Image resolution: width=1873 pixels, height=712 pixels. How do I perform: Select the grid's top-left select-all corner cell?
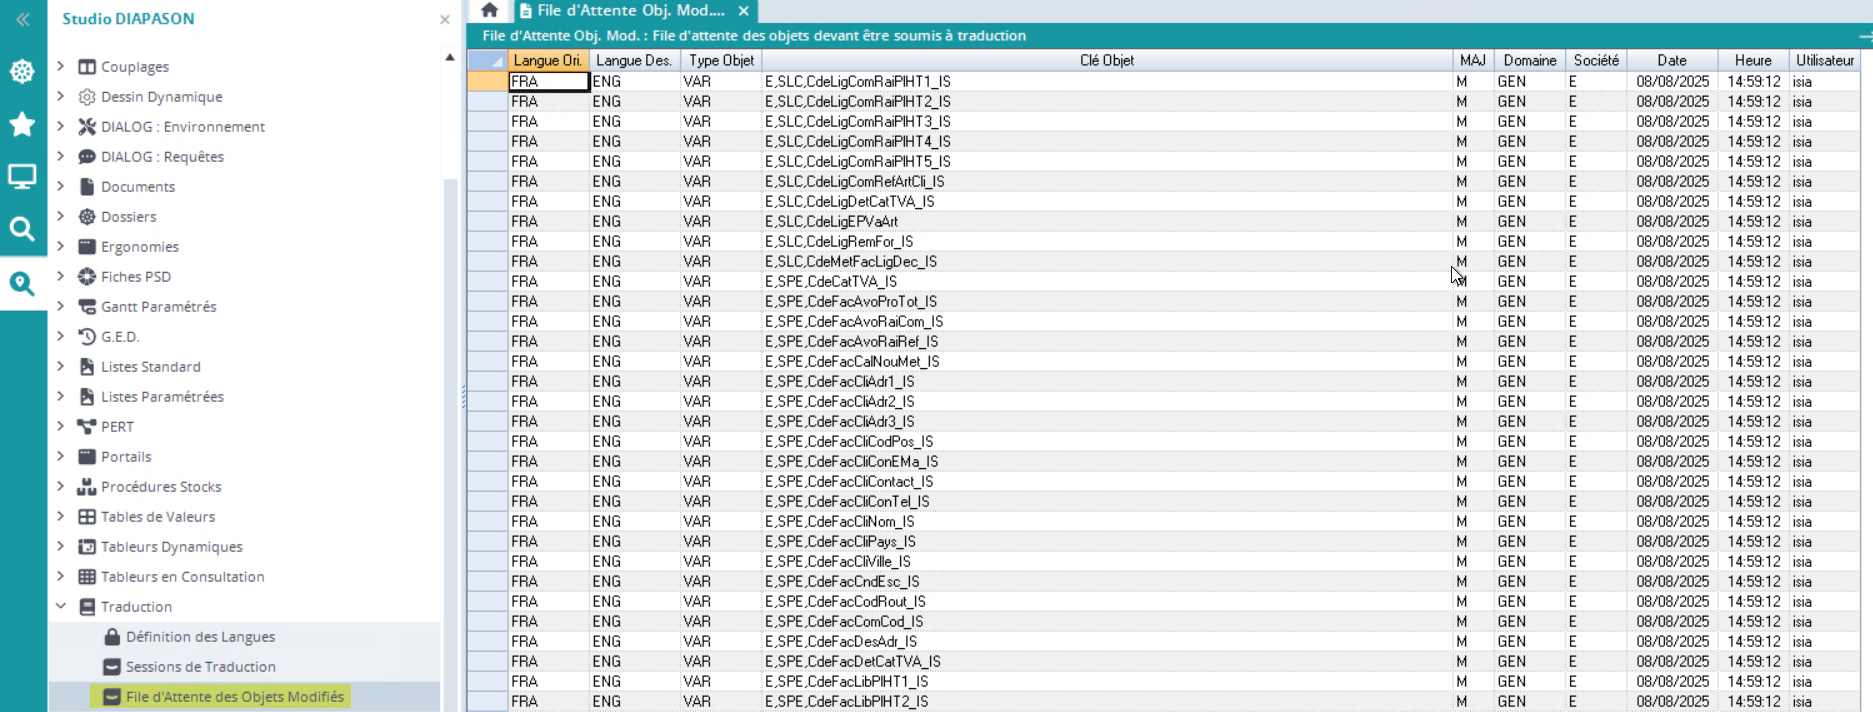pos(487,60)
